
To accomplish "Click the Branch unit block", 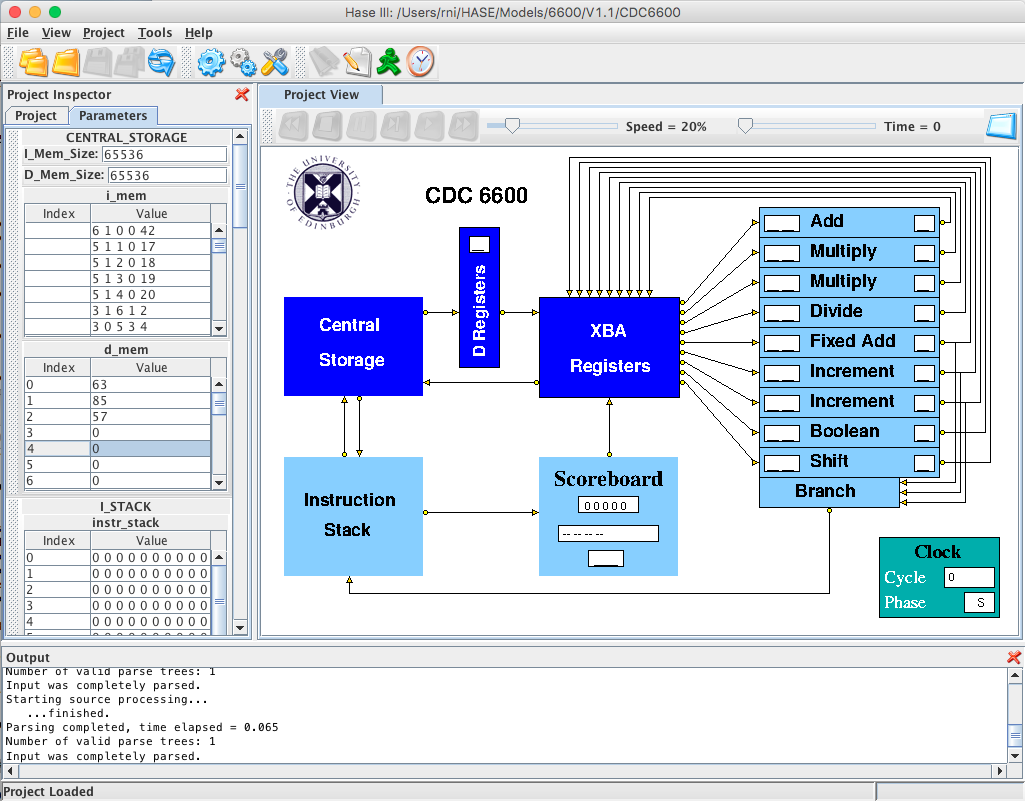I will point(829,492).
